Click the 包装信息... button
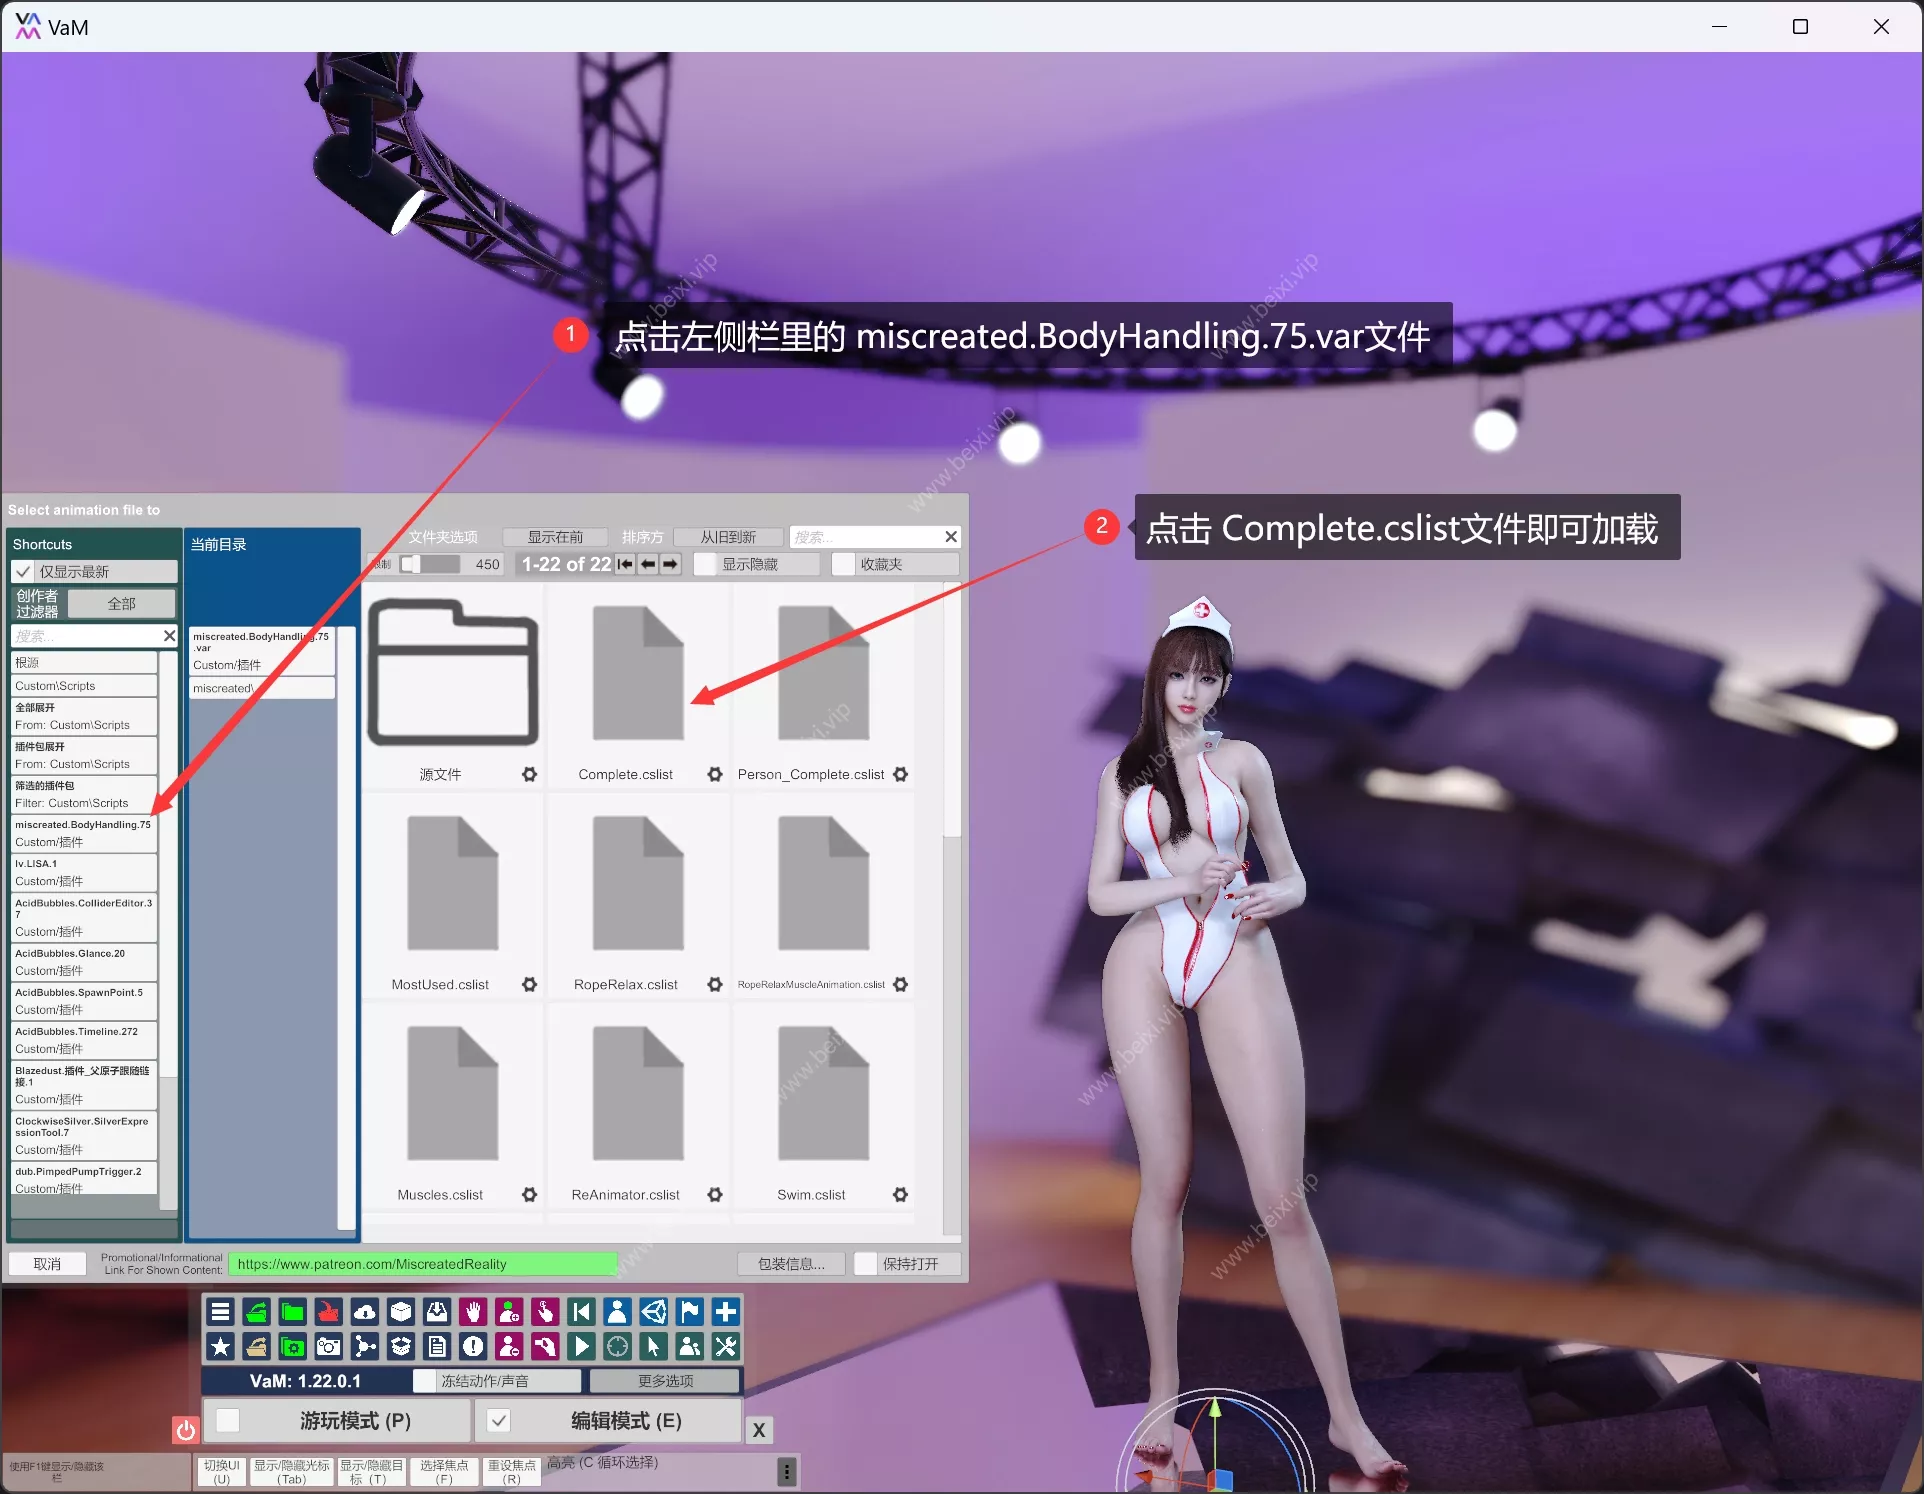 pyautogui.click(x=791, y=1263)
